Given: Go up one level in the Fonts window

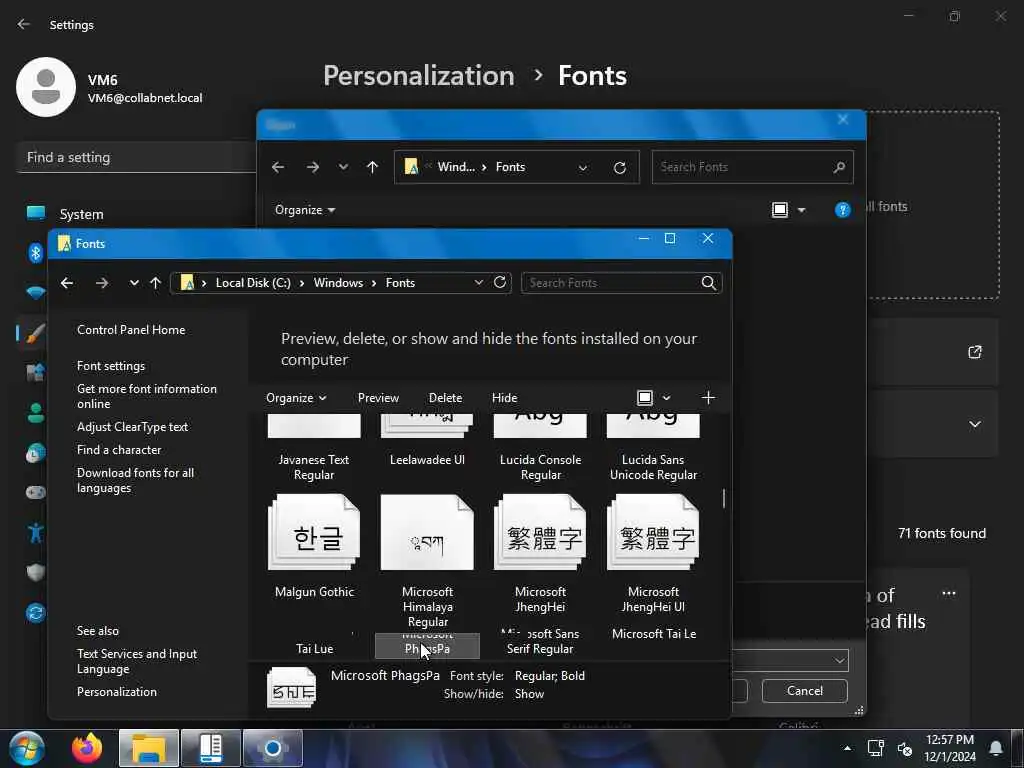Looking at the screenshot, I should (155, 283).
